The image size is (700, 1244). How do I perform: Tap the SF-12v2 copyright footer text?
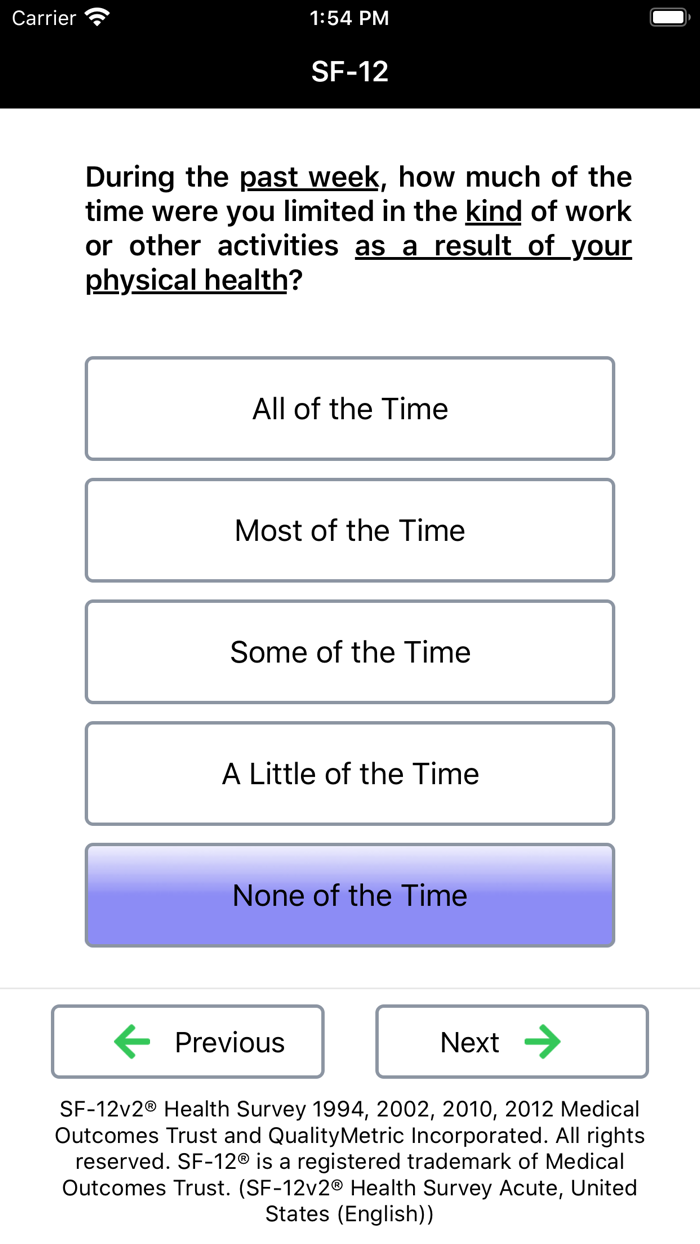coord(350,1161)
